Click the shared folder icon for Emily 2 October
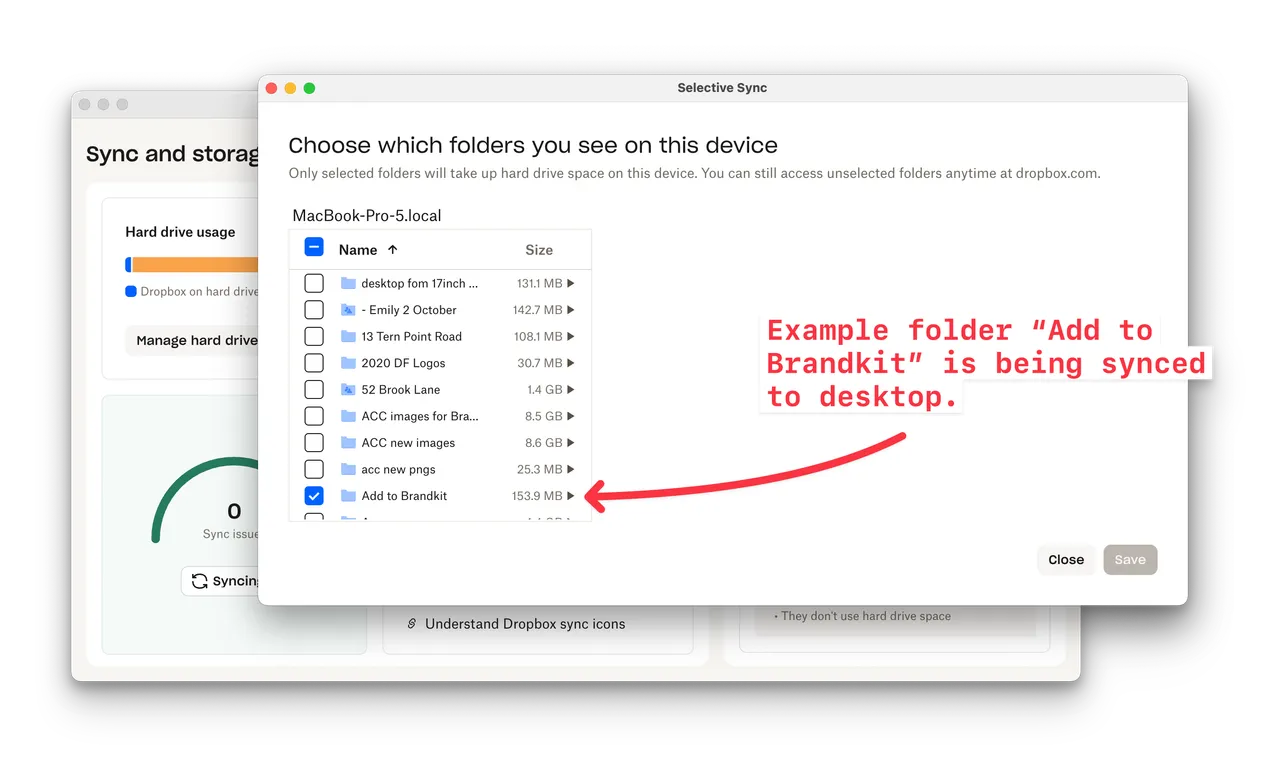This screenshot has width=1280, height=760. pyautogui.click(x=348, y=310)
